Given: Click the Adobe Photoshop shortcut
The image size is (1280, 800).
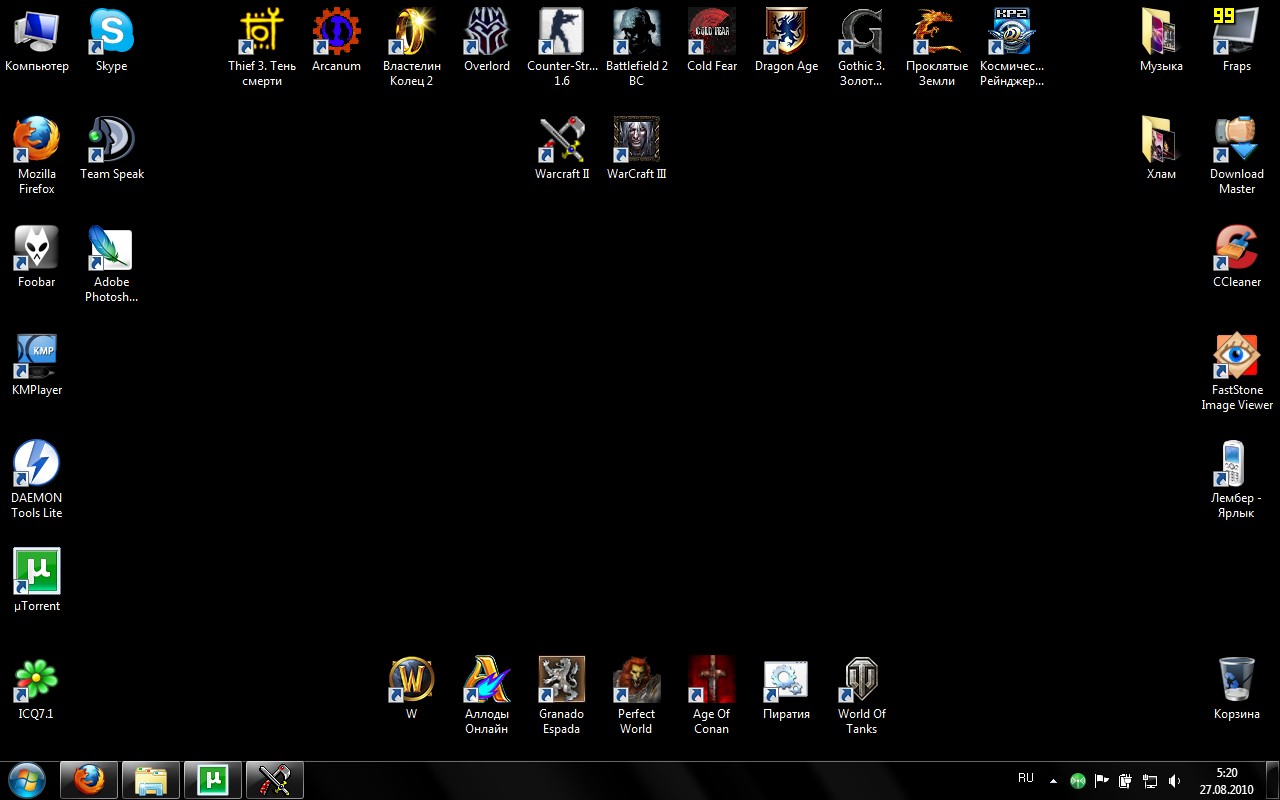Looking at the screenshot, I should (112, 263).
